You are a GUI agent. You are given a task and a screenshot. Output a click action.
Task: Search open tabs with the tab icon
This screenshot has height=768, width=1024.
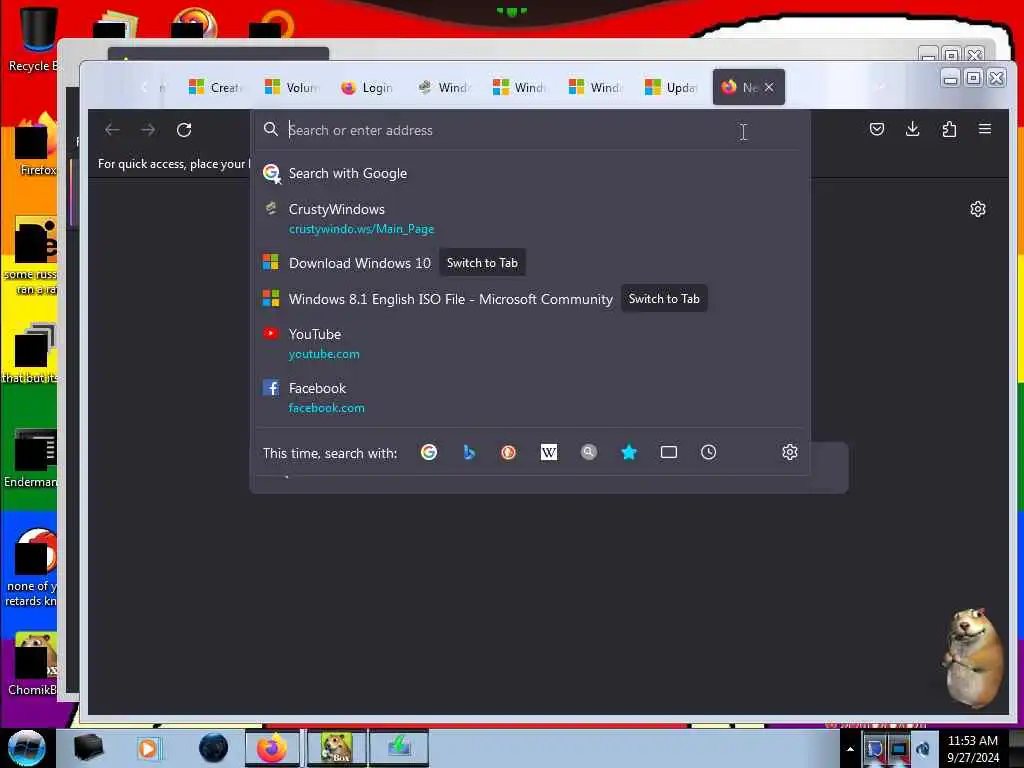pyautogui.click(x=669, y=452)
